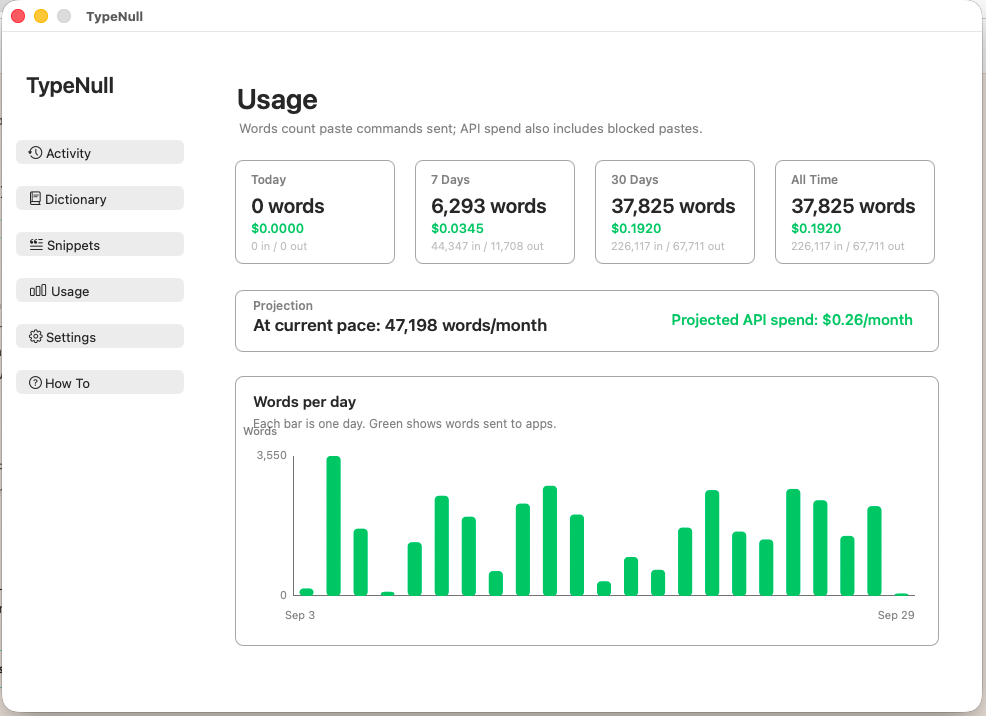The image size is (986, 716).
Task: Click the Activity clock icon in sidebar
Action: (36, 153)
